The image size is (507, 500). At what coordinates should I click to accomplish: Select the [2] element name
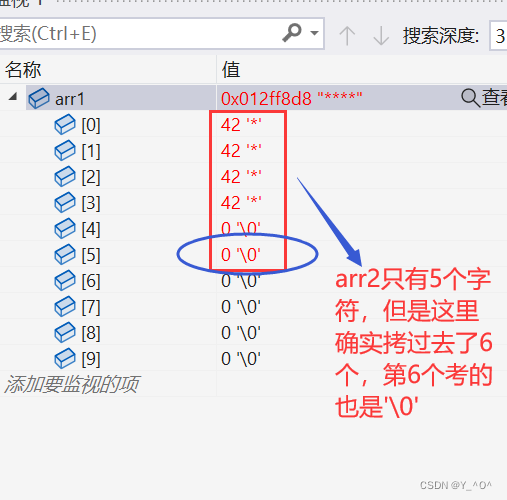pyautogui.click(x=91, y=177)
